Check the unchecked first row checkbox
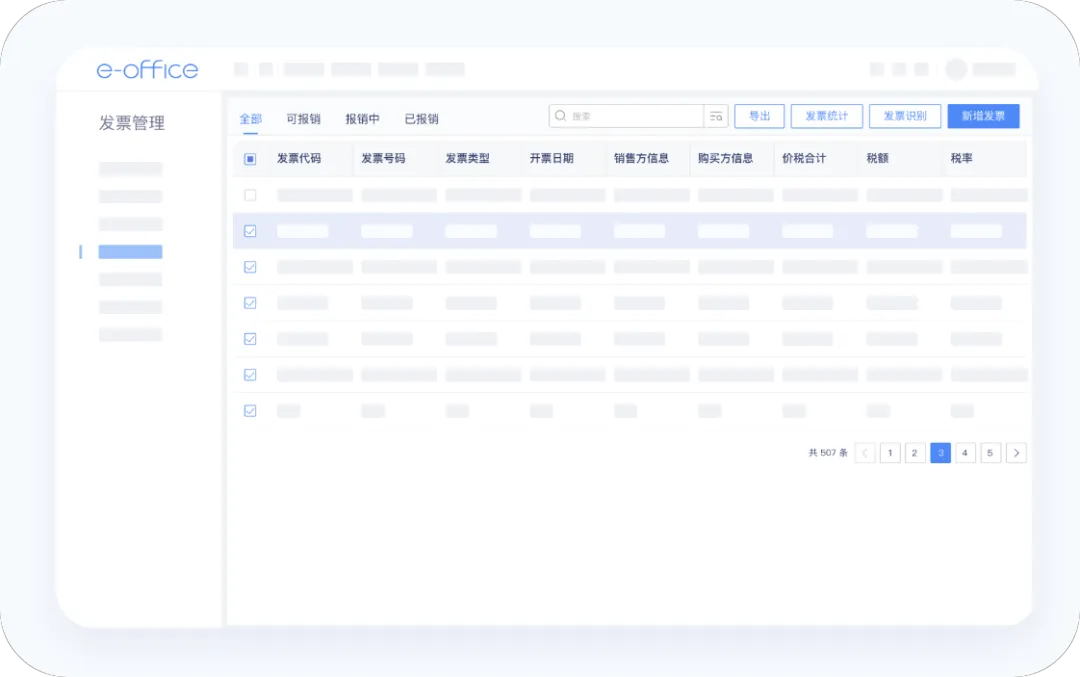This screenshot has height=677, width=1080. 250,195
